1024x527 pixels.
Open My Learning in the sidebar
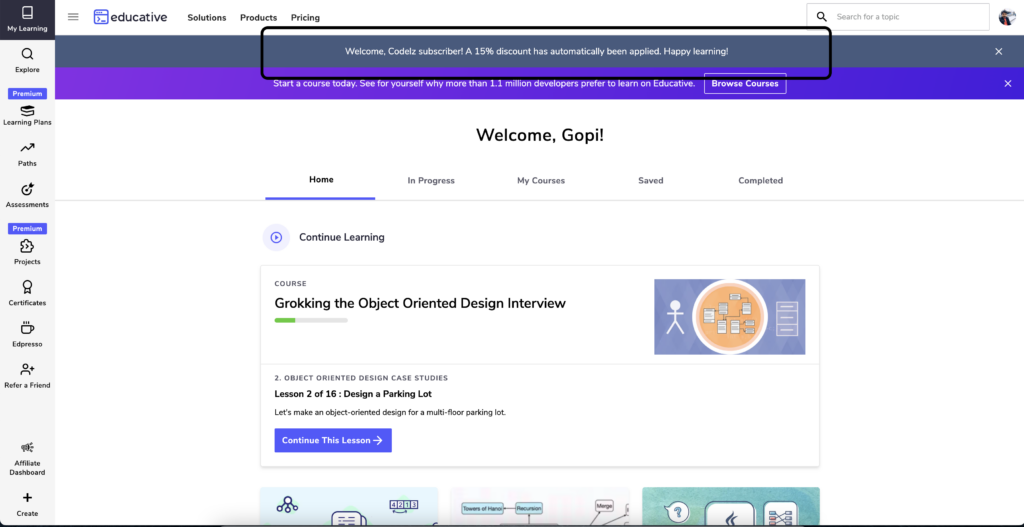[27, 18]
